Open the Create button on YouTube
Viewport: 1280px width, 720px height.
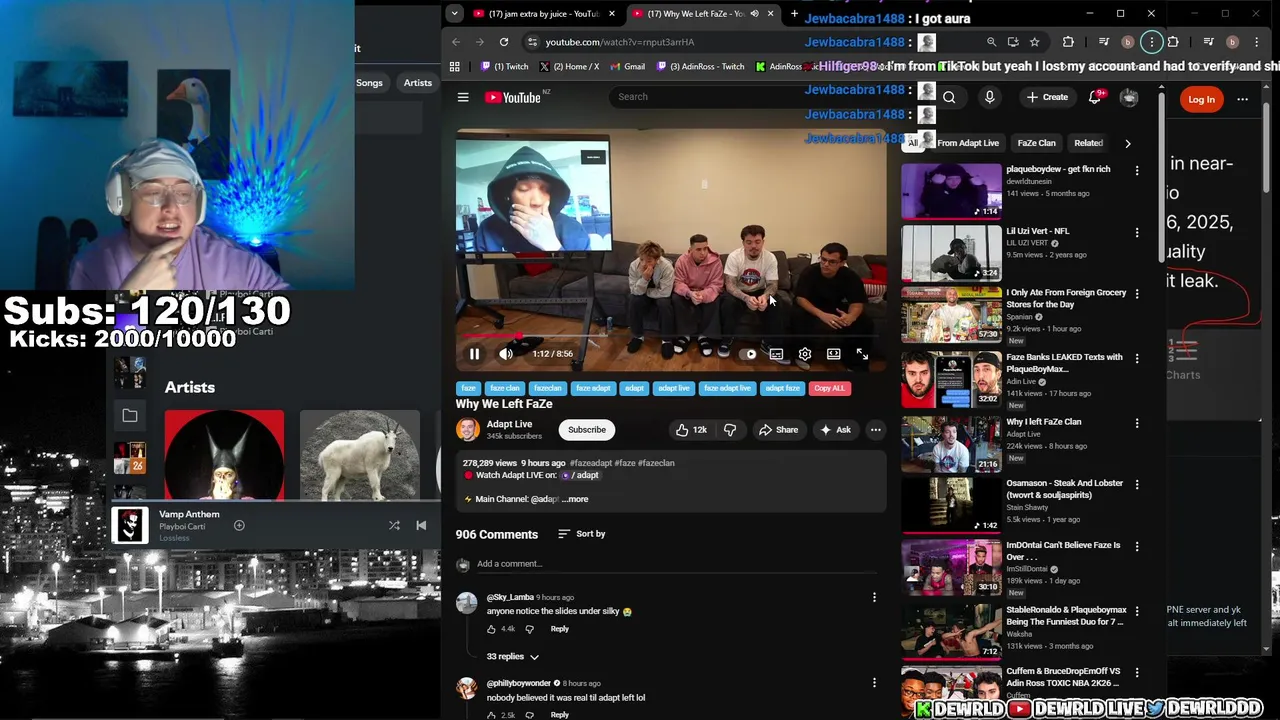click(x=1047, y=97)
